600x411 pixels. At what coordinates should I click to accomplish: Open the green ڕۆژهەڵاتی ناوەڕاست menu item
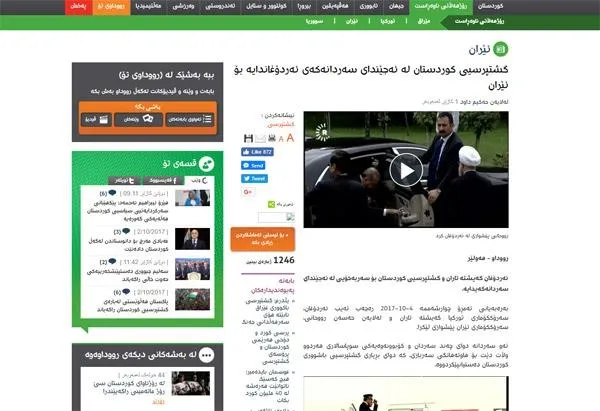click(x=441, y=7)
